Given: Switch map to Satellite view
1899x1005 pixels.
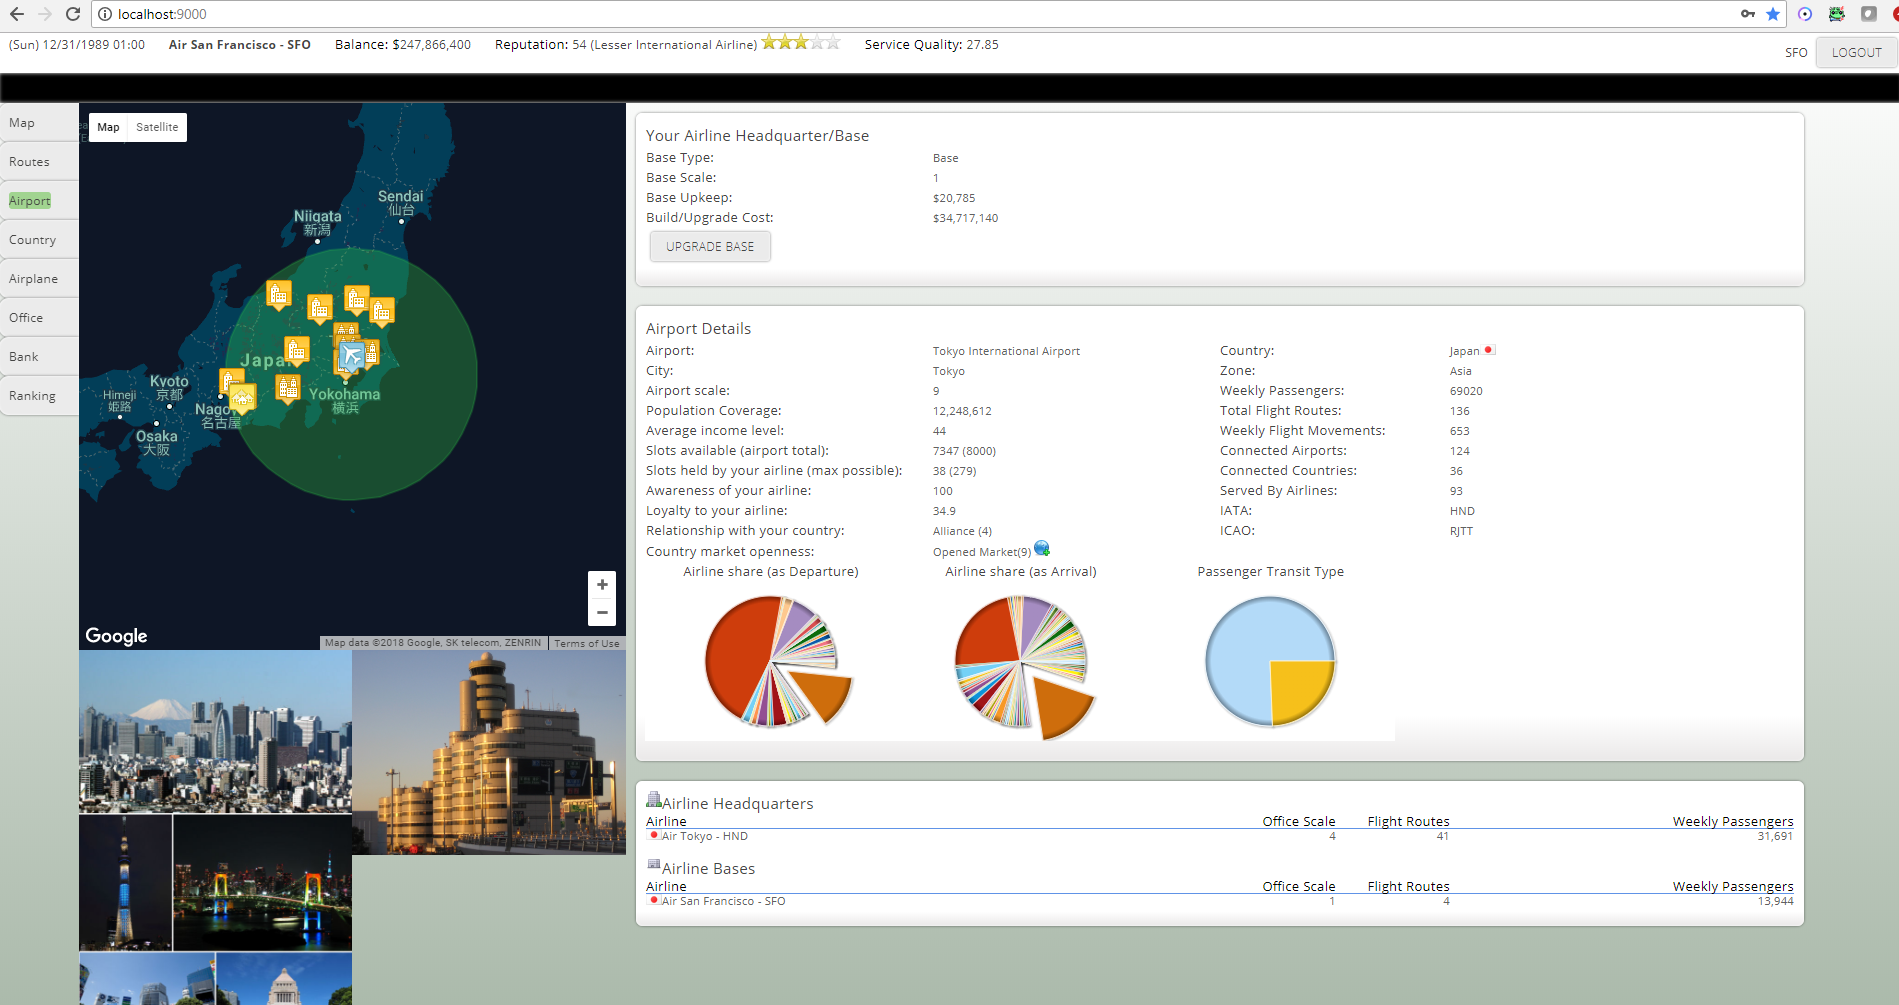Looking at the screenshot, I should point(157,127).
